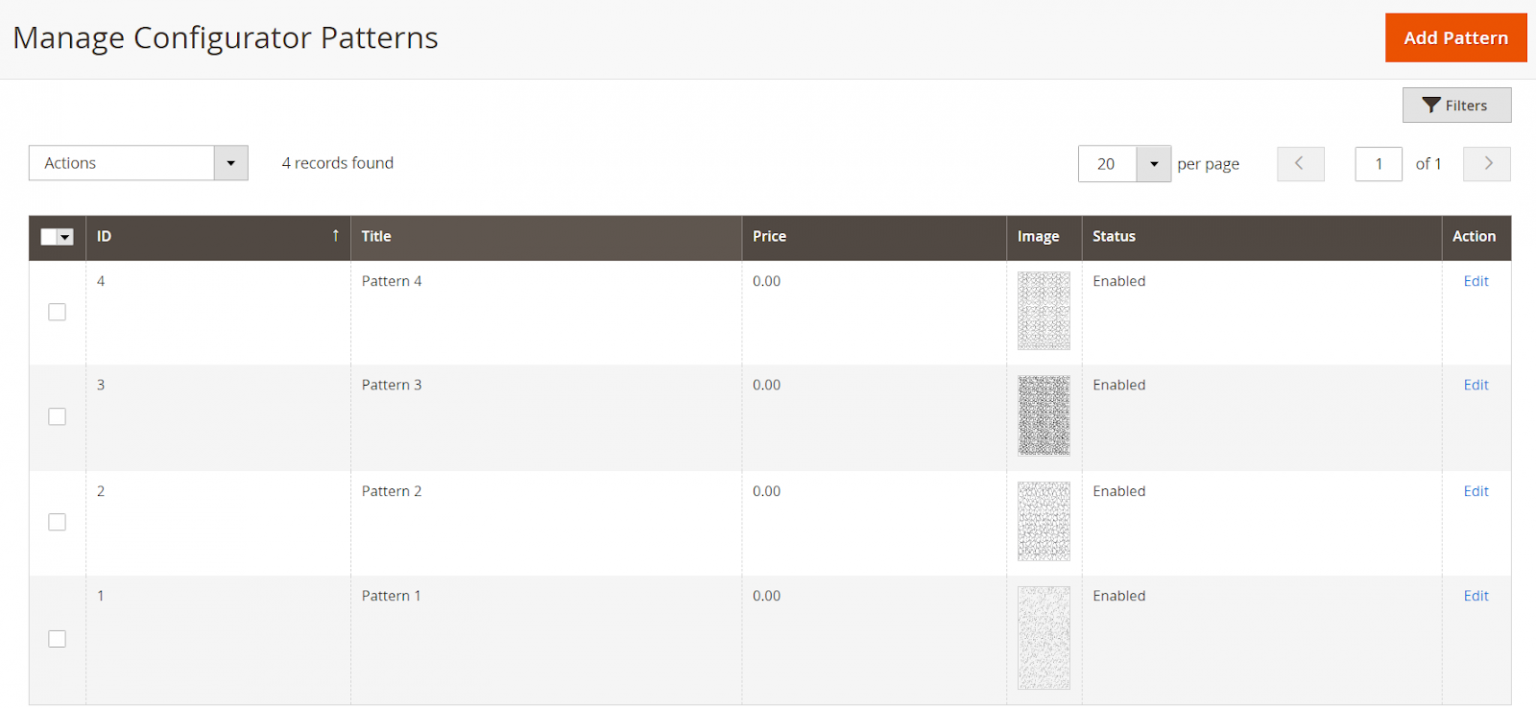1536x708 pixels.
Task: Check the Pattern 2 row checkbox
Action: [x=57, y=521]
